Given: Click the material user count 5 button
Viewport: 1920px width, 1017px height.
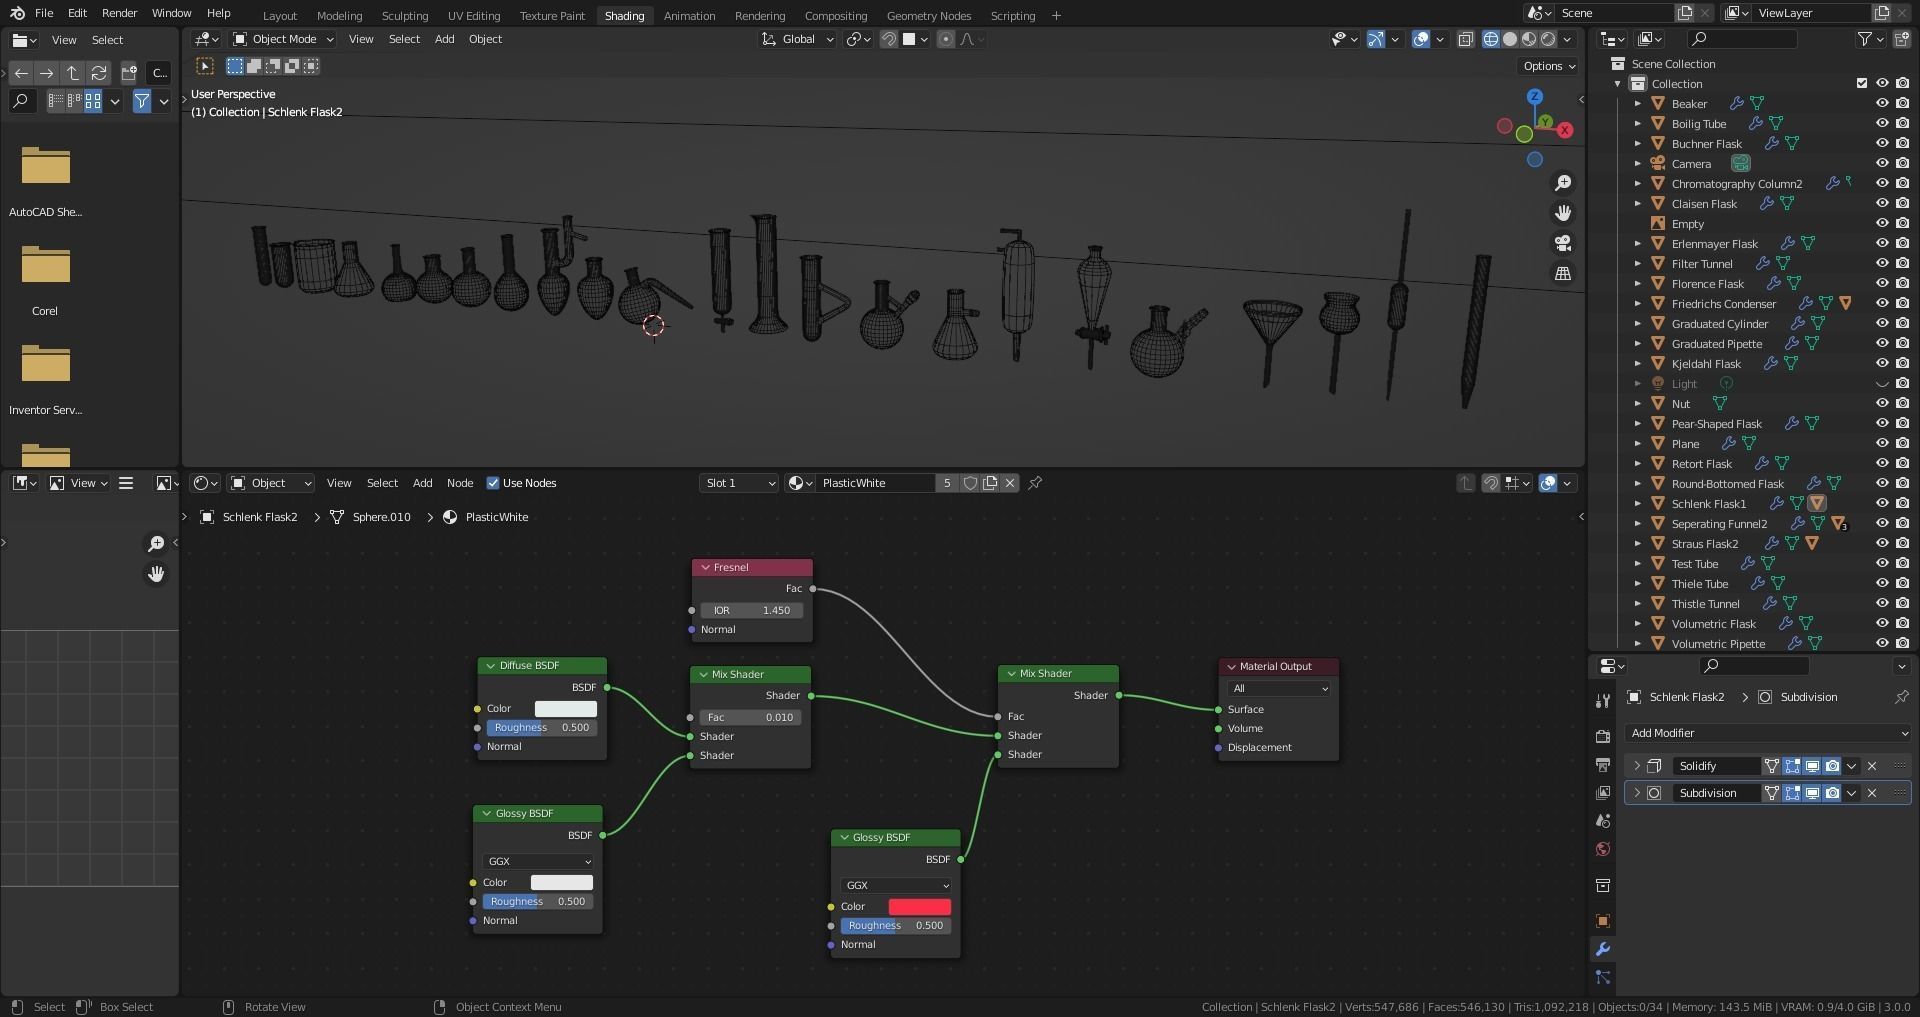Looking at the screenshot, I should [x=947, y=483].
